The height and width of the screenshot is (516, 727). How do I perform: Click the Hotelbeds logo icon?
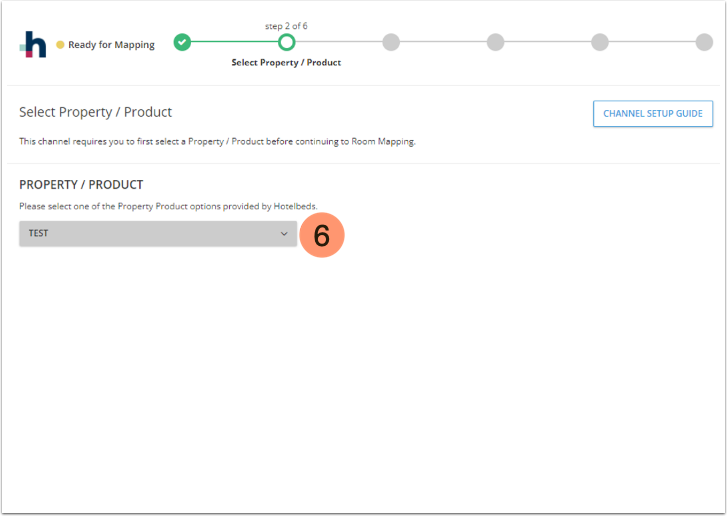click(33, 45)
